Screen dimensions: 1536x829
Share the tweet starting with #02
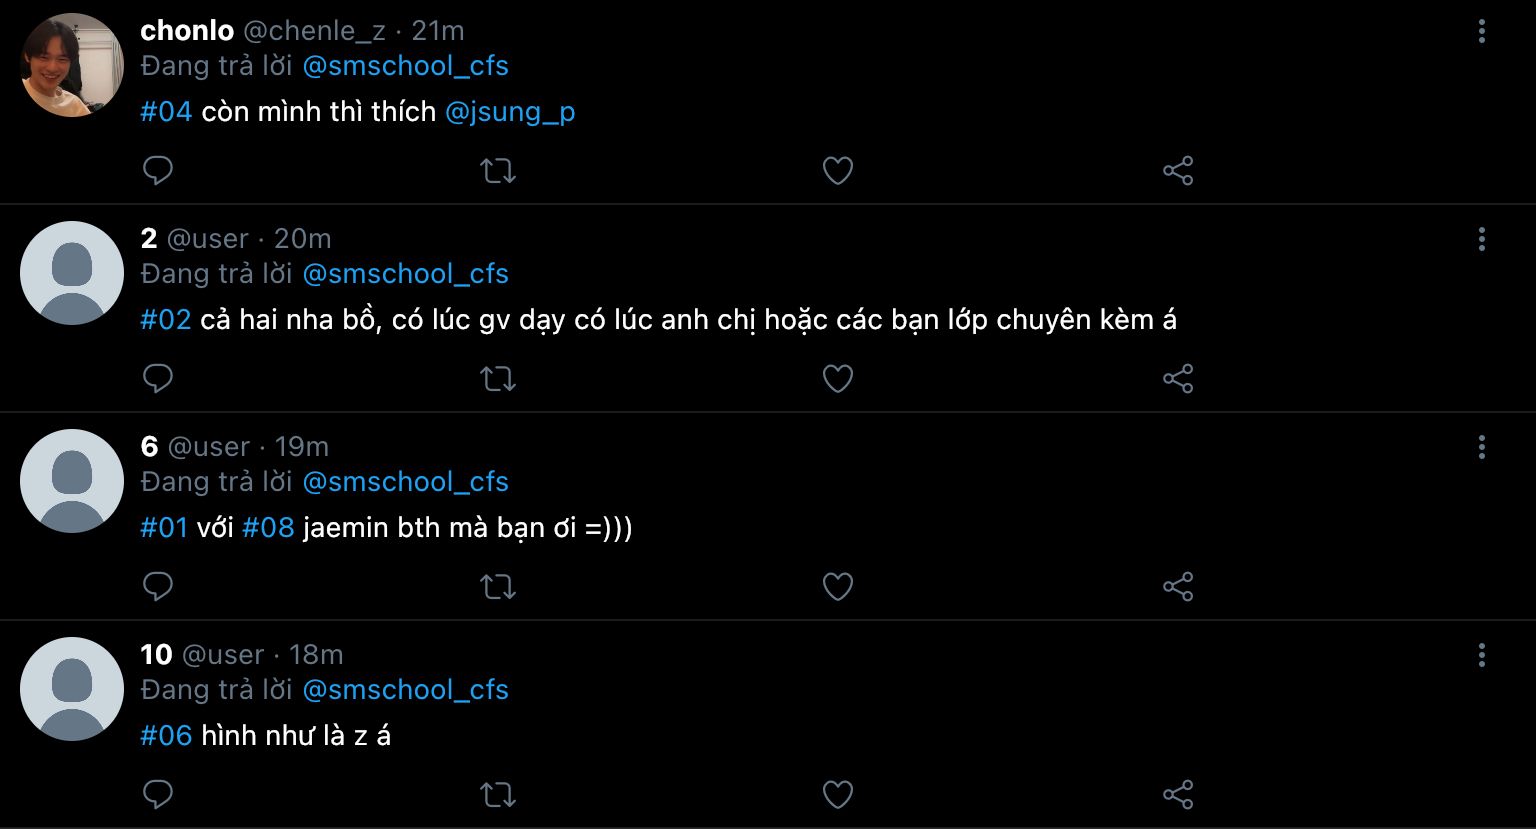(x=1178, y=379)
